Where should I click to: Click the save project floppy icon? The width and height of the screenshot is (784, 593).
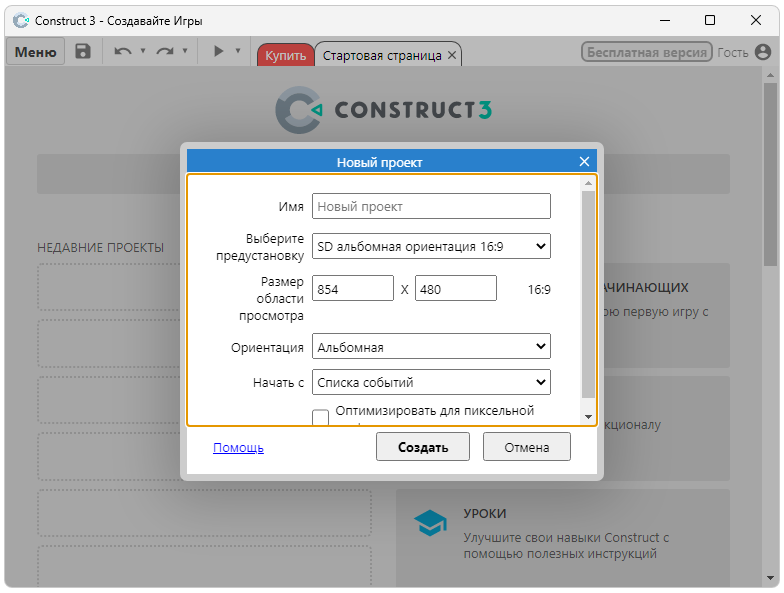click(83, 51)
